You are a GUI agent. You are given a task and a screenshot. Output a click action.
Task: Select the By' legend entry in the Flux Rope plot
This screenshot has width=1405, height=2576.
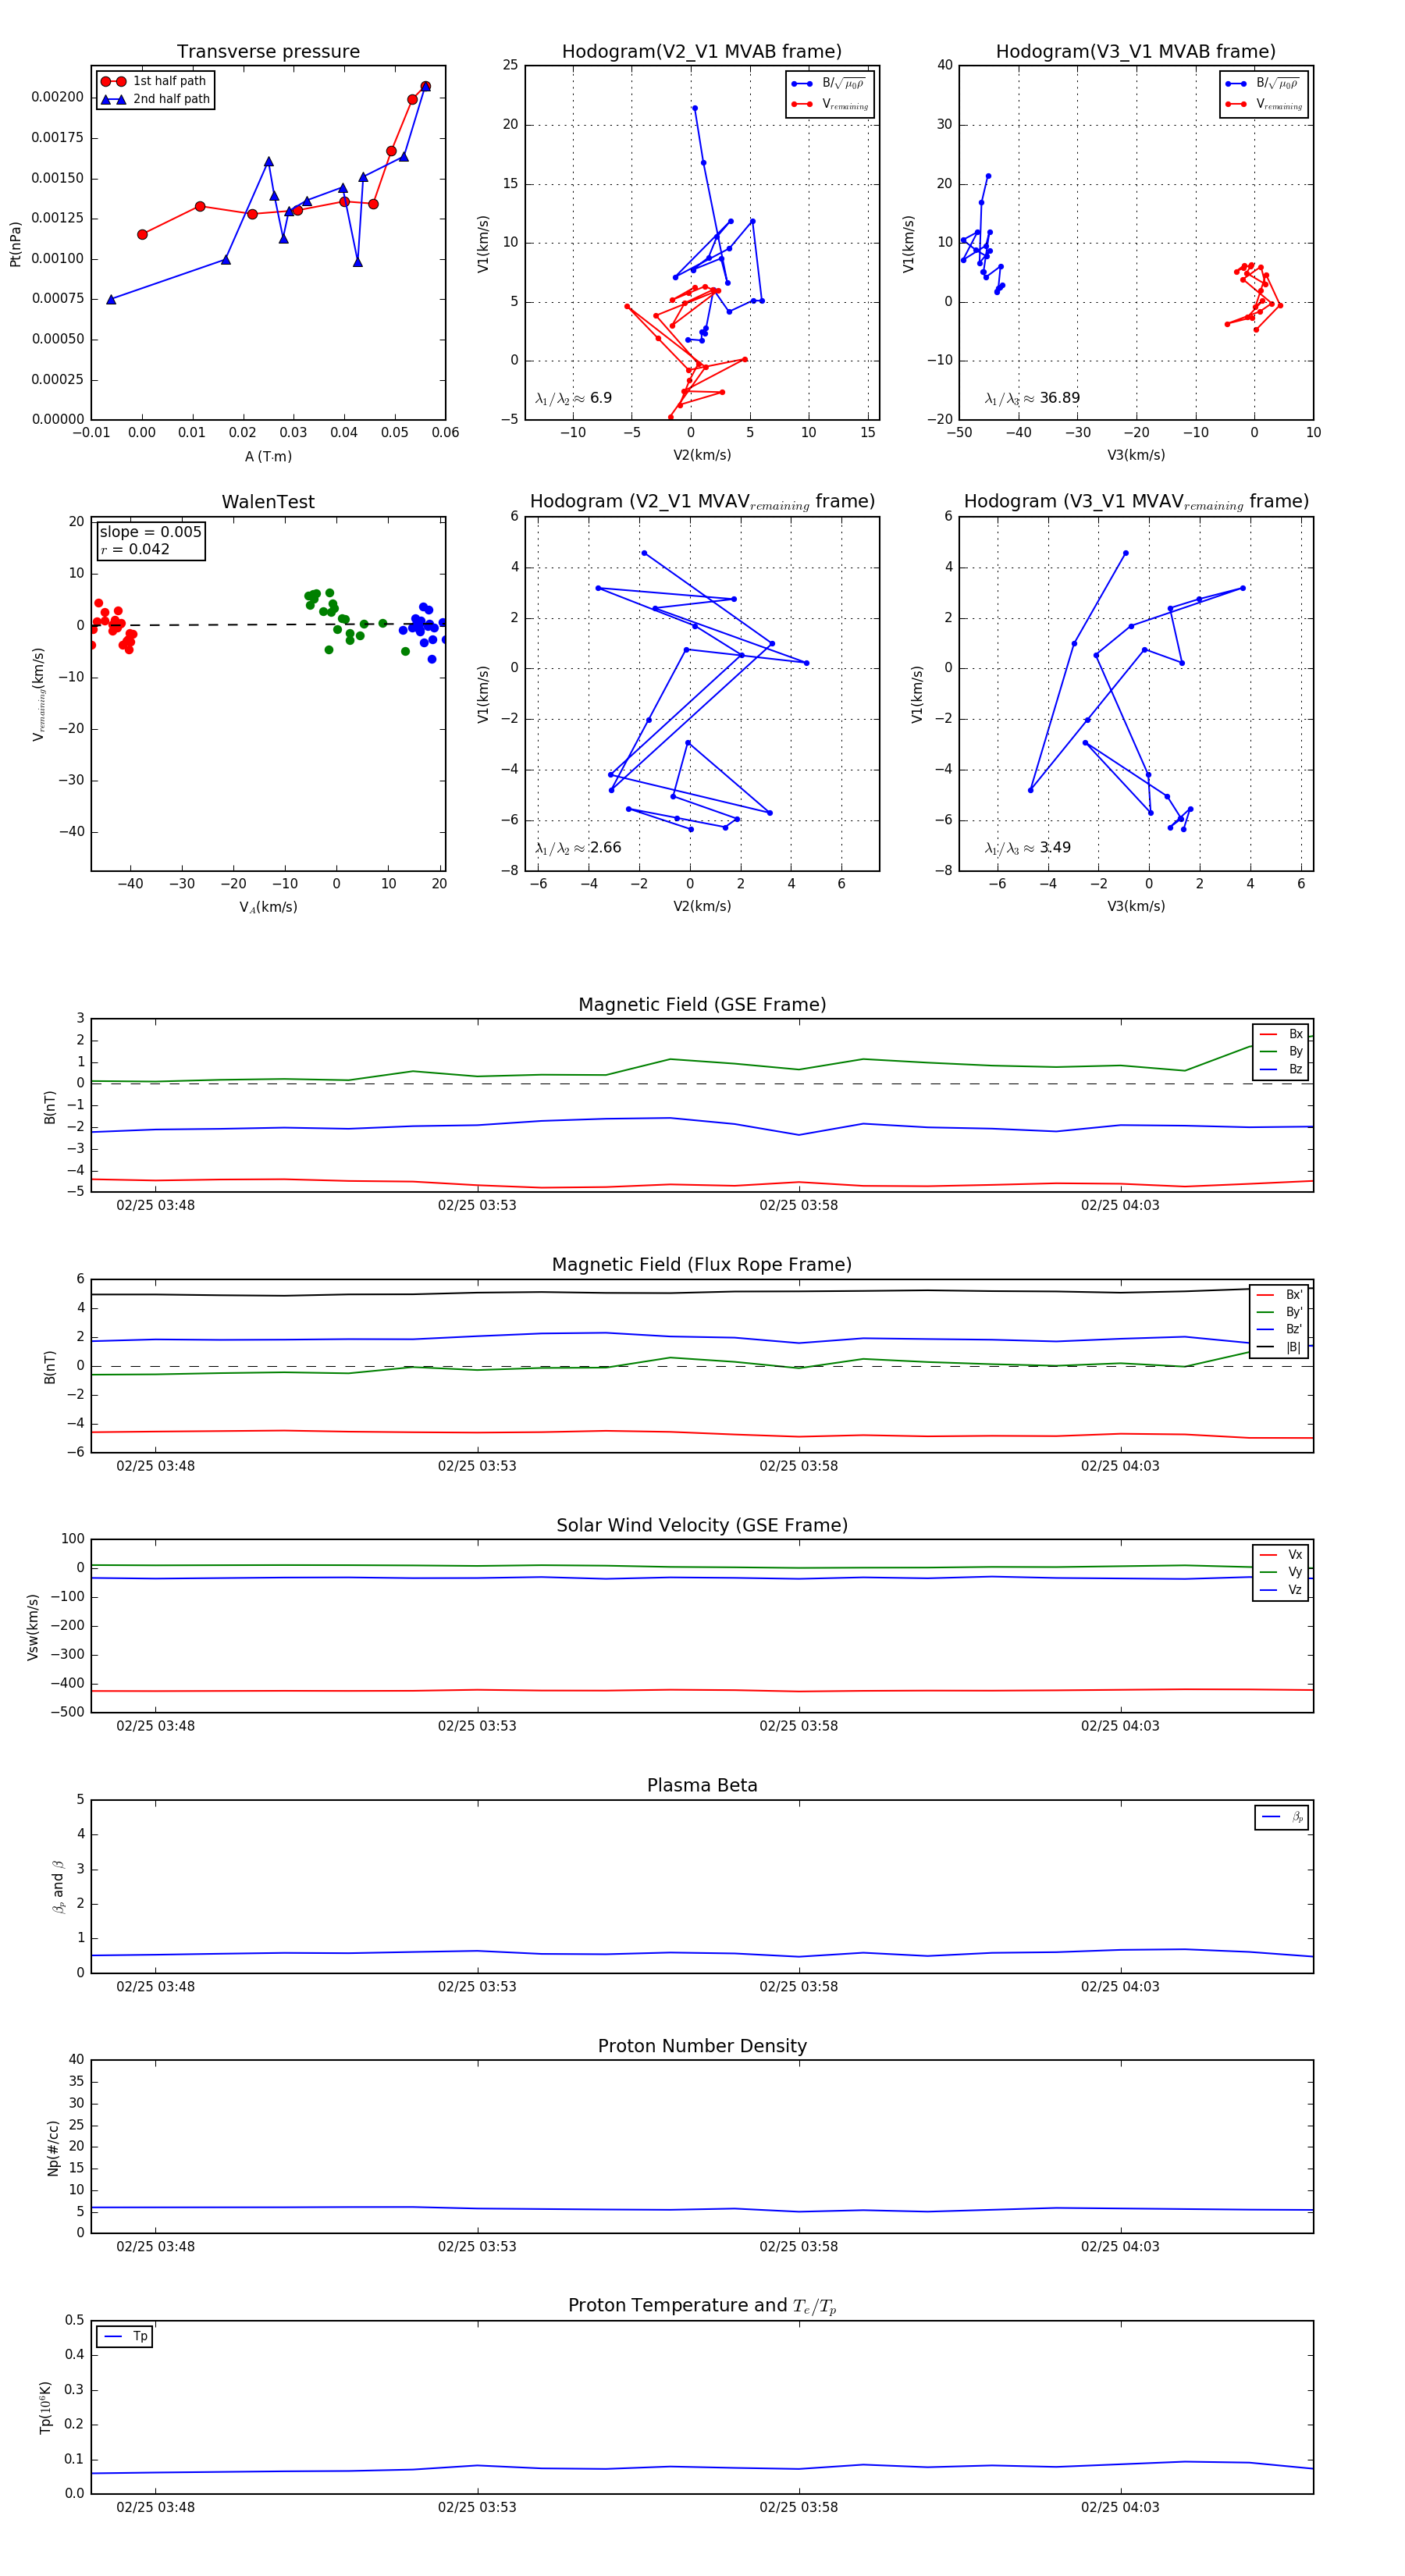coord(1279,1312)
